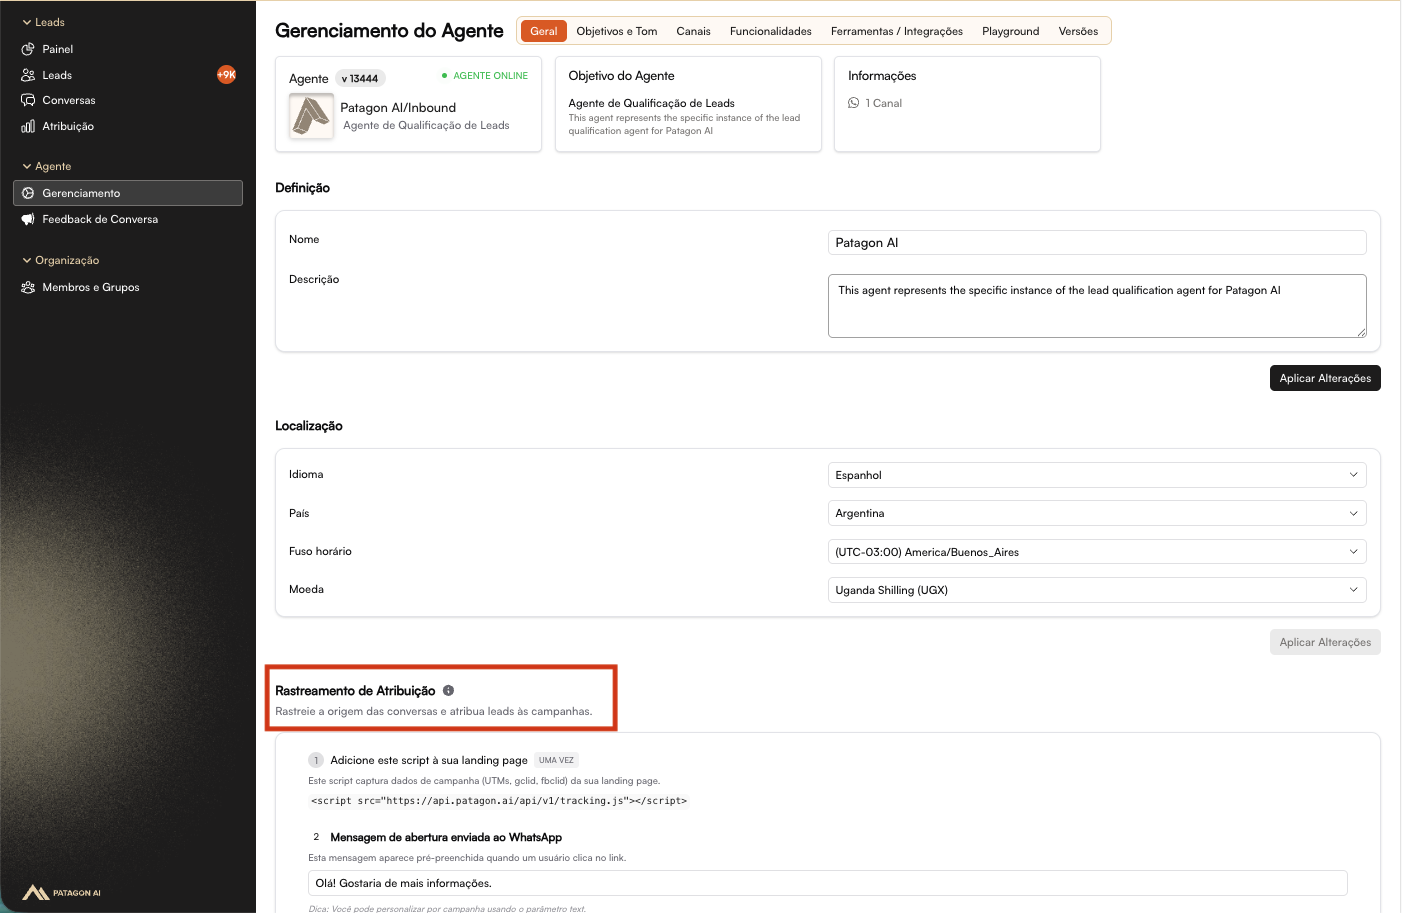Click the Conversas chat bubble icon

[28, 100]
